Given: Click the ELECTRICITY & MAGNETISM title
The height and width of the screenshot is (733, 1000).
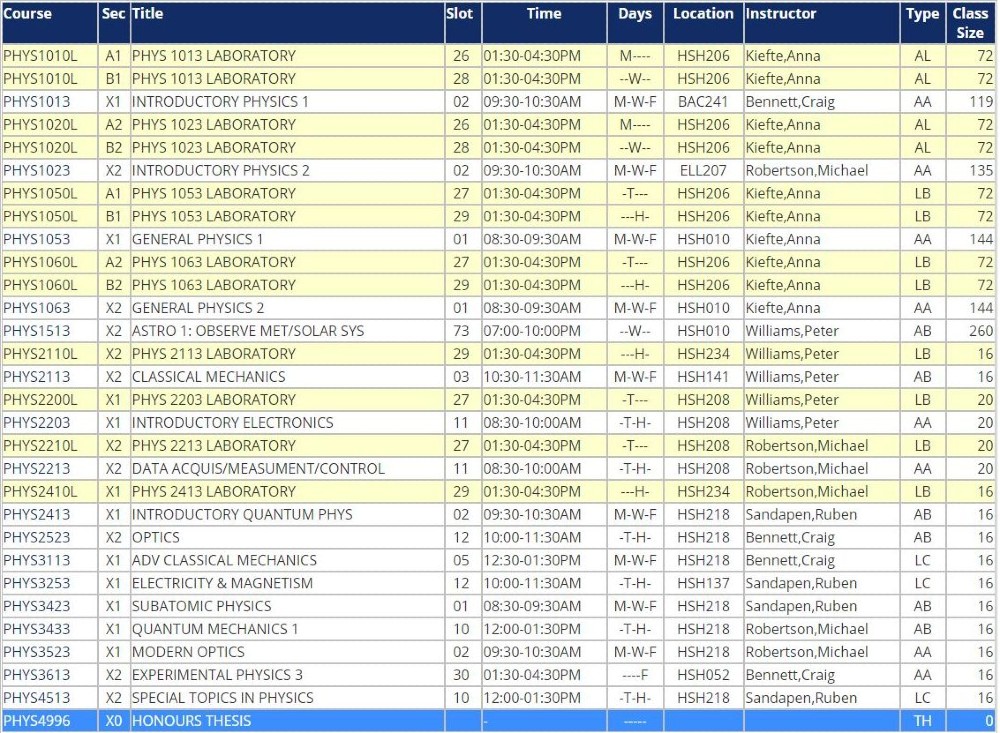Looking at the screenshot, I should (223, 584).
